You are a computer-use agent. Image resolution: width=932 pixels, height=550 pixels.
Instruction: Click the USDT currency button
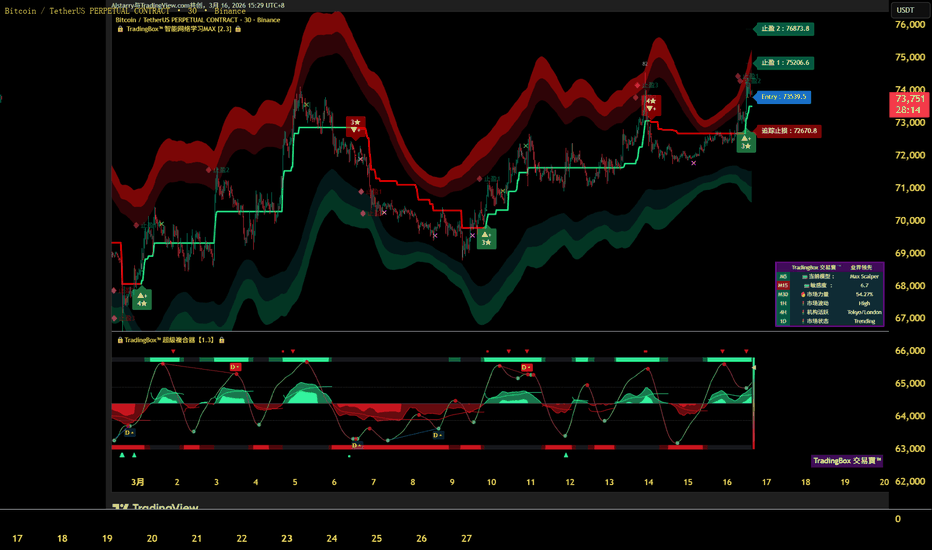click(x=905, y=10)
